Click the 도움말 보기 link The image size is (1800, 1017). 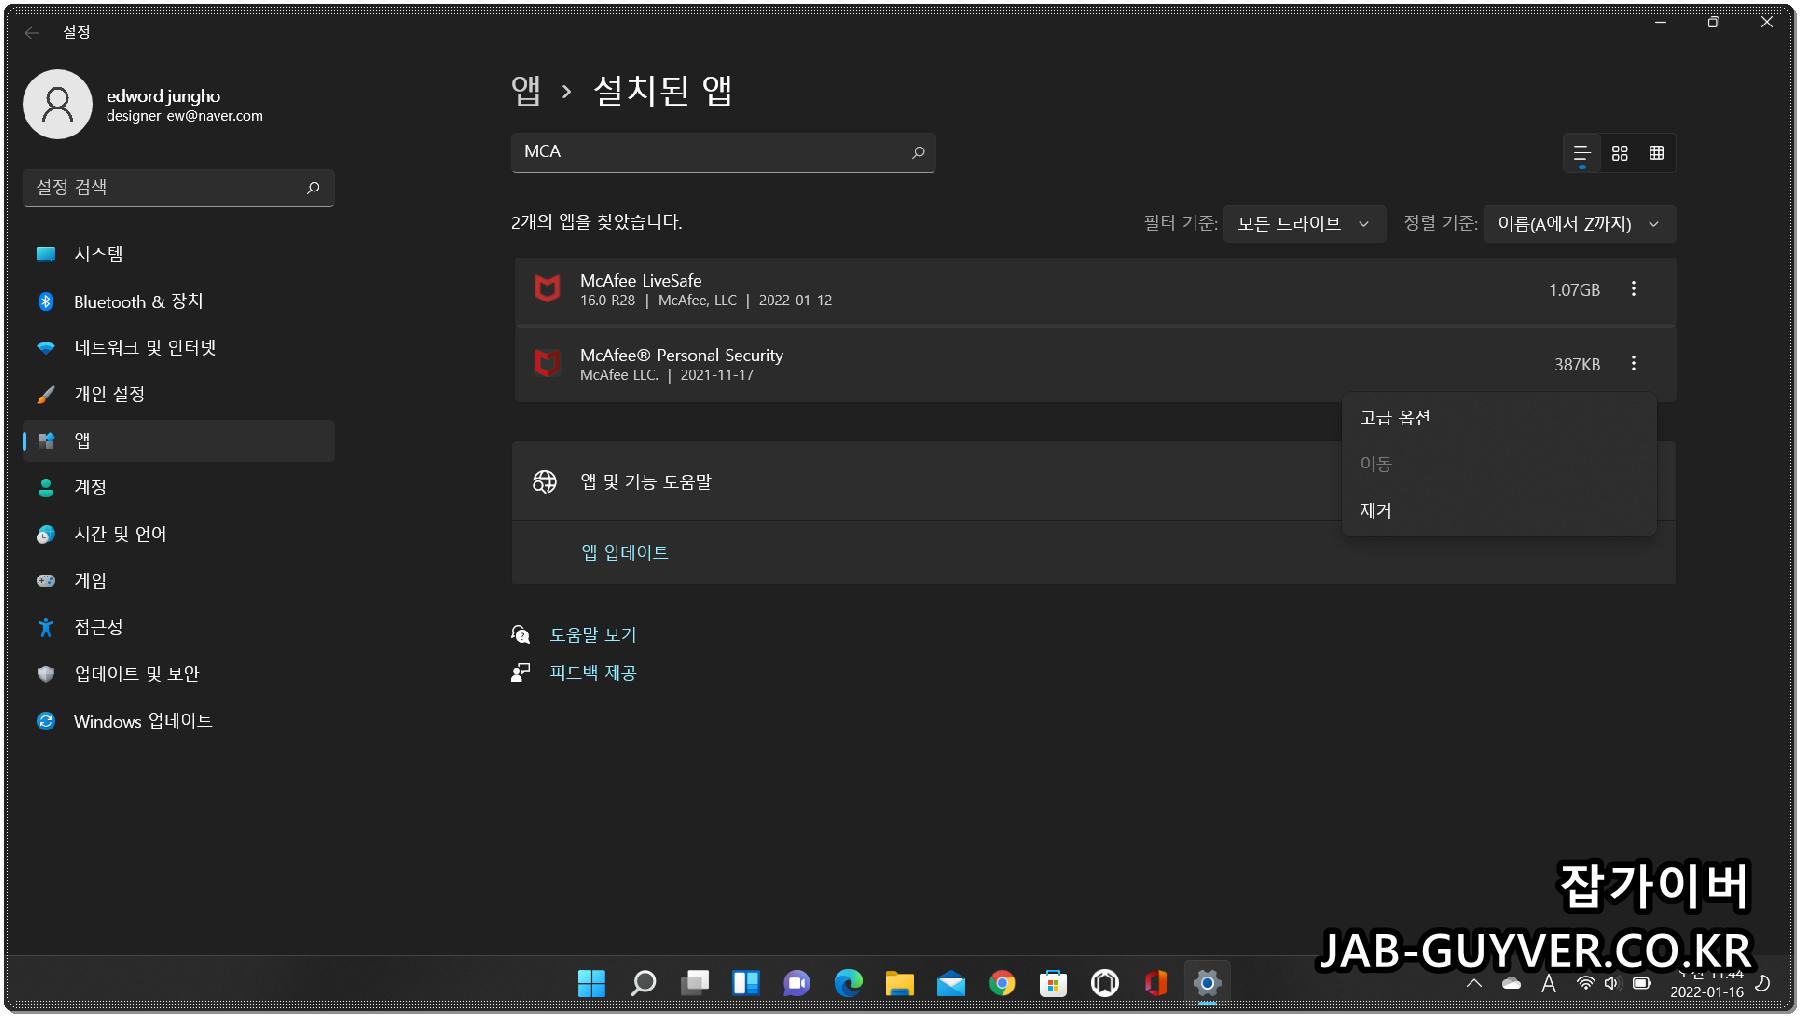point(593,635)
